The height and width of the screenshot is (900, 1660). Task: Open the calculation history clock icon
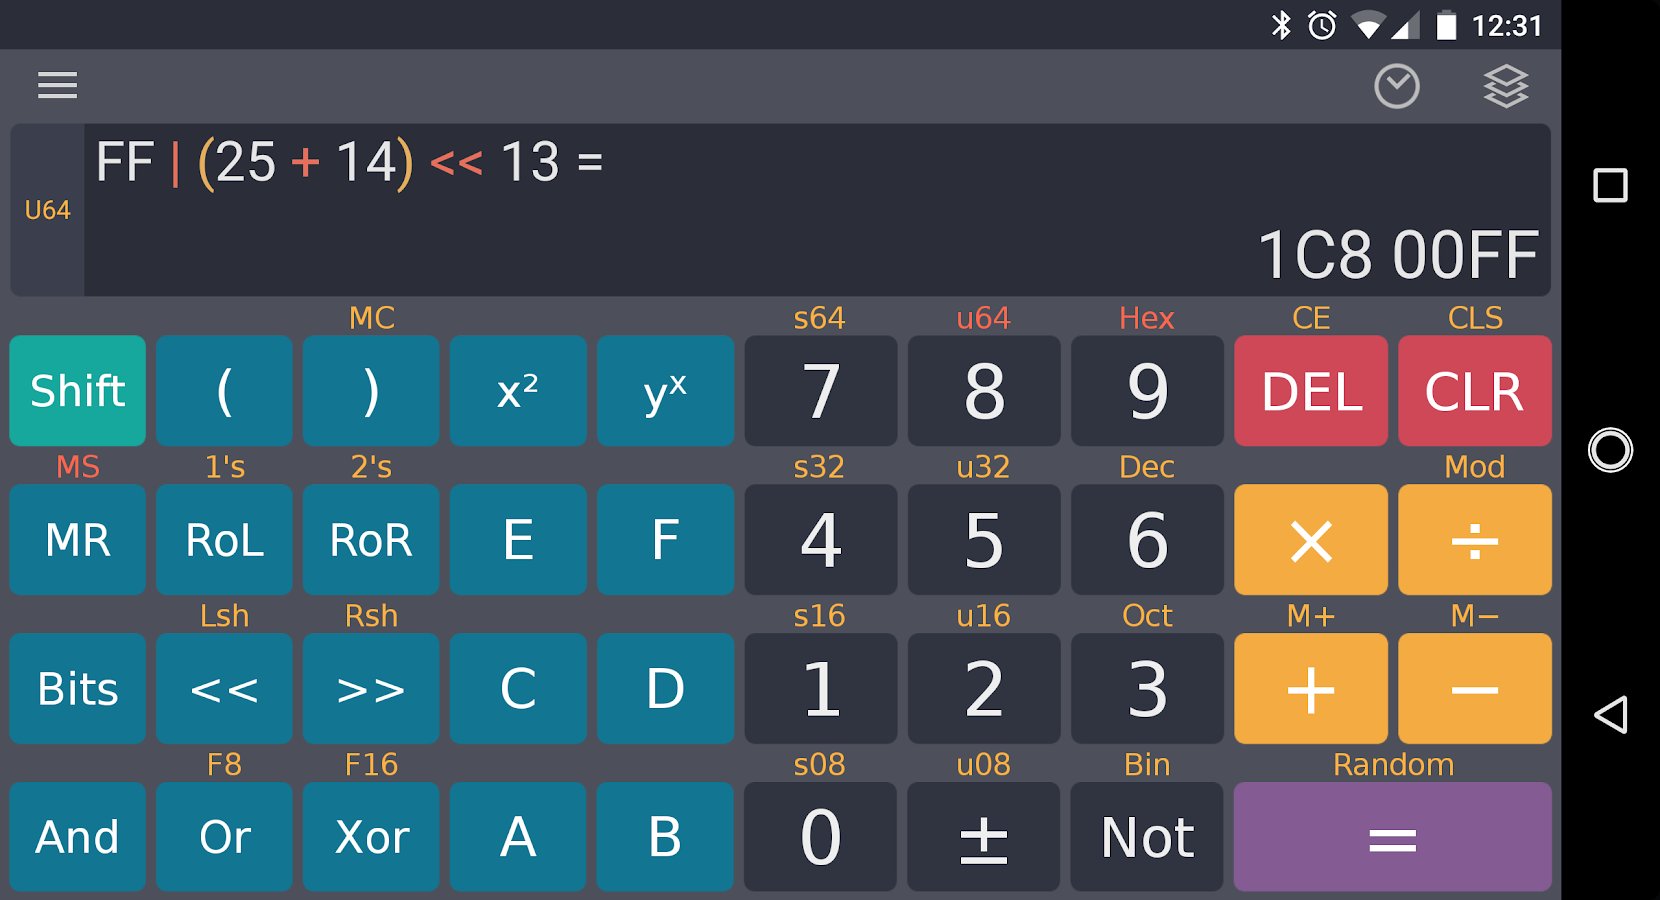1396,86
